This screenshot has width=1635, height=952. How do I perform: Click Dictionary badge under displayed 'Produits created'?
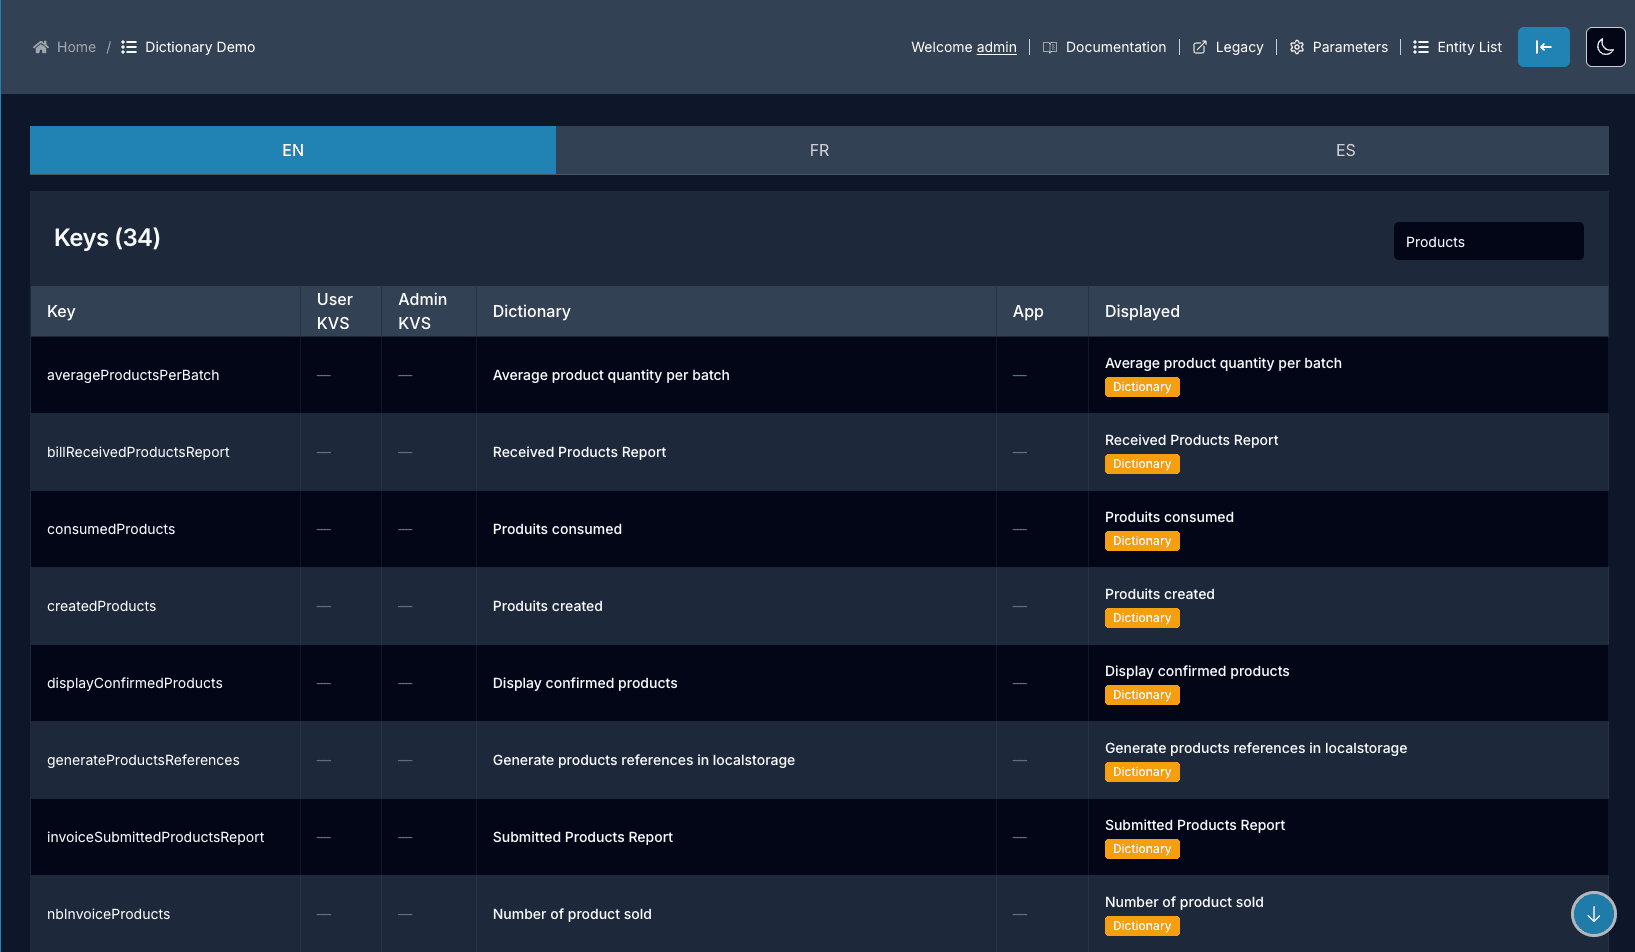tap(1142, 618)
